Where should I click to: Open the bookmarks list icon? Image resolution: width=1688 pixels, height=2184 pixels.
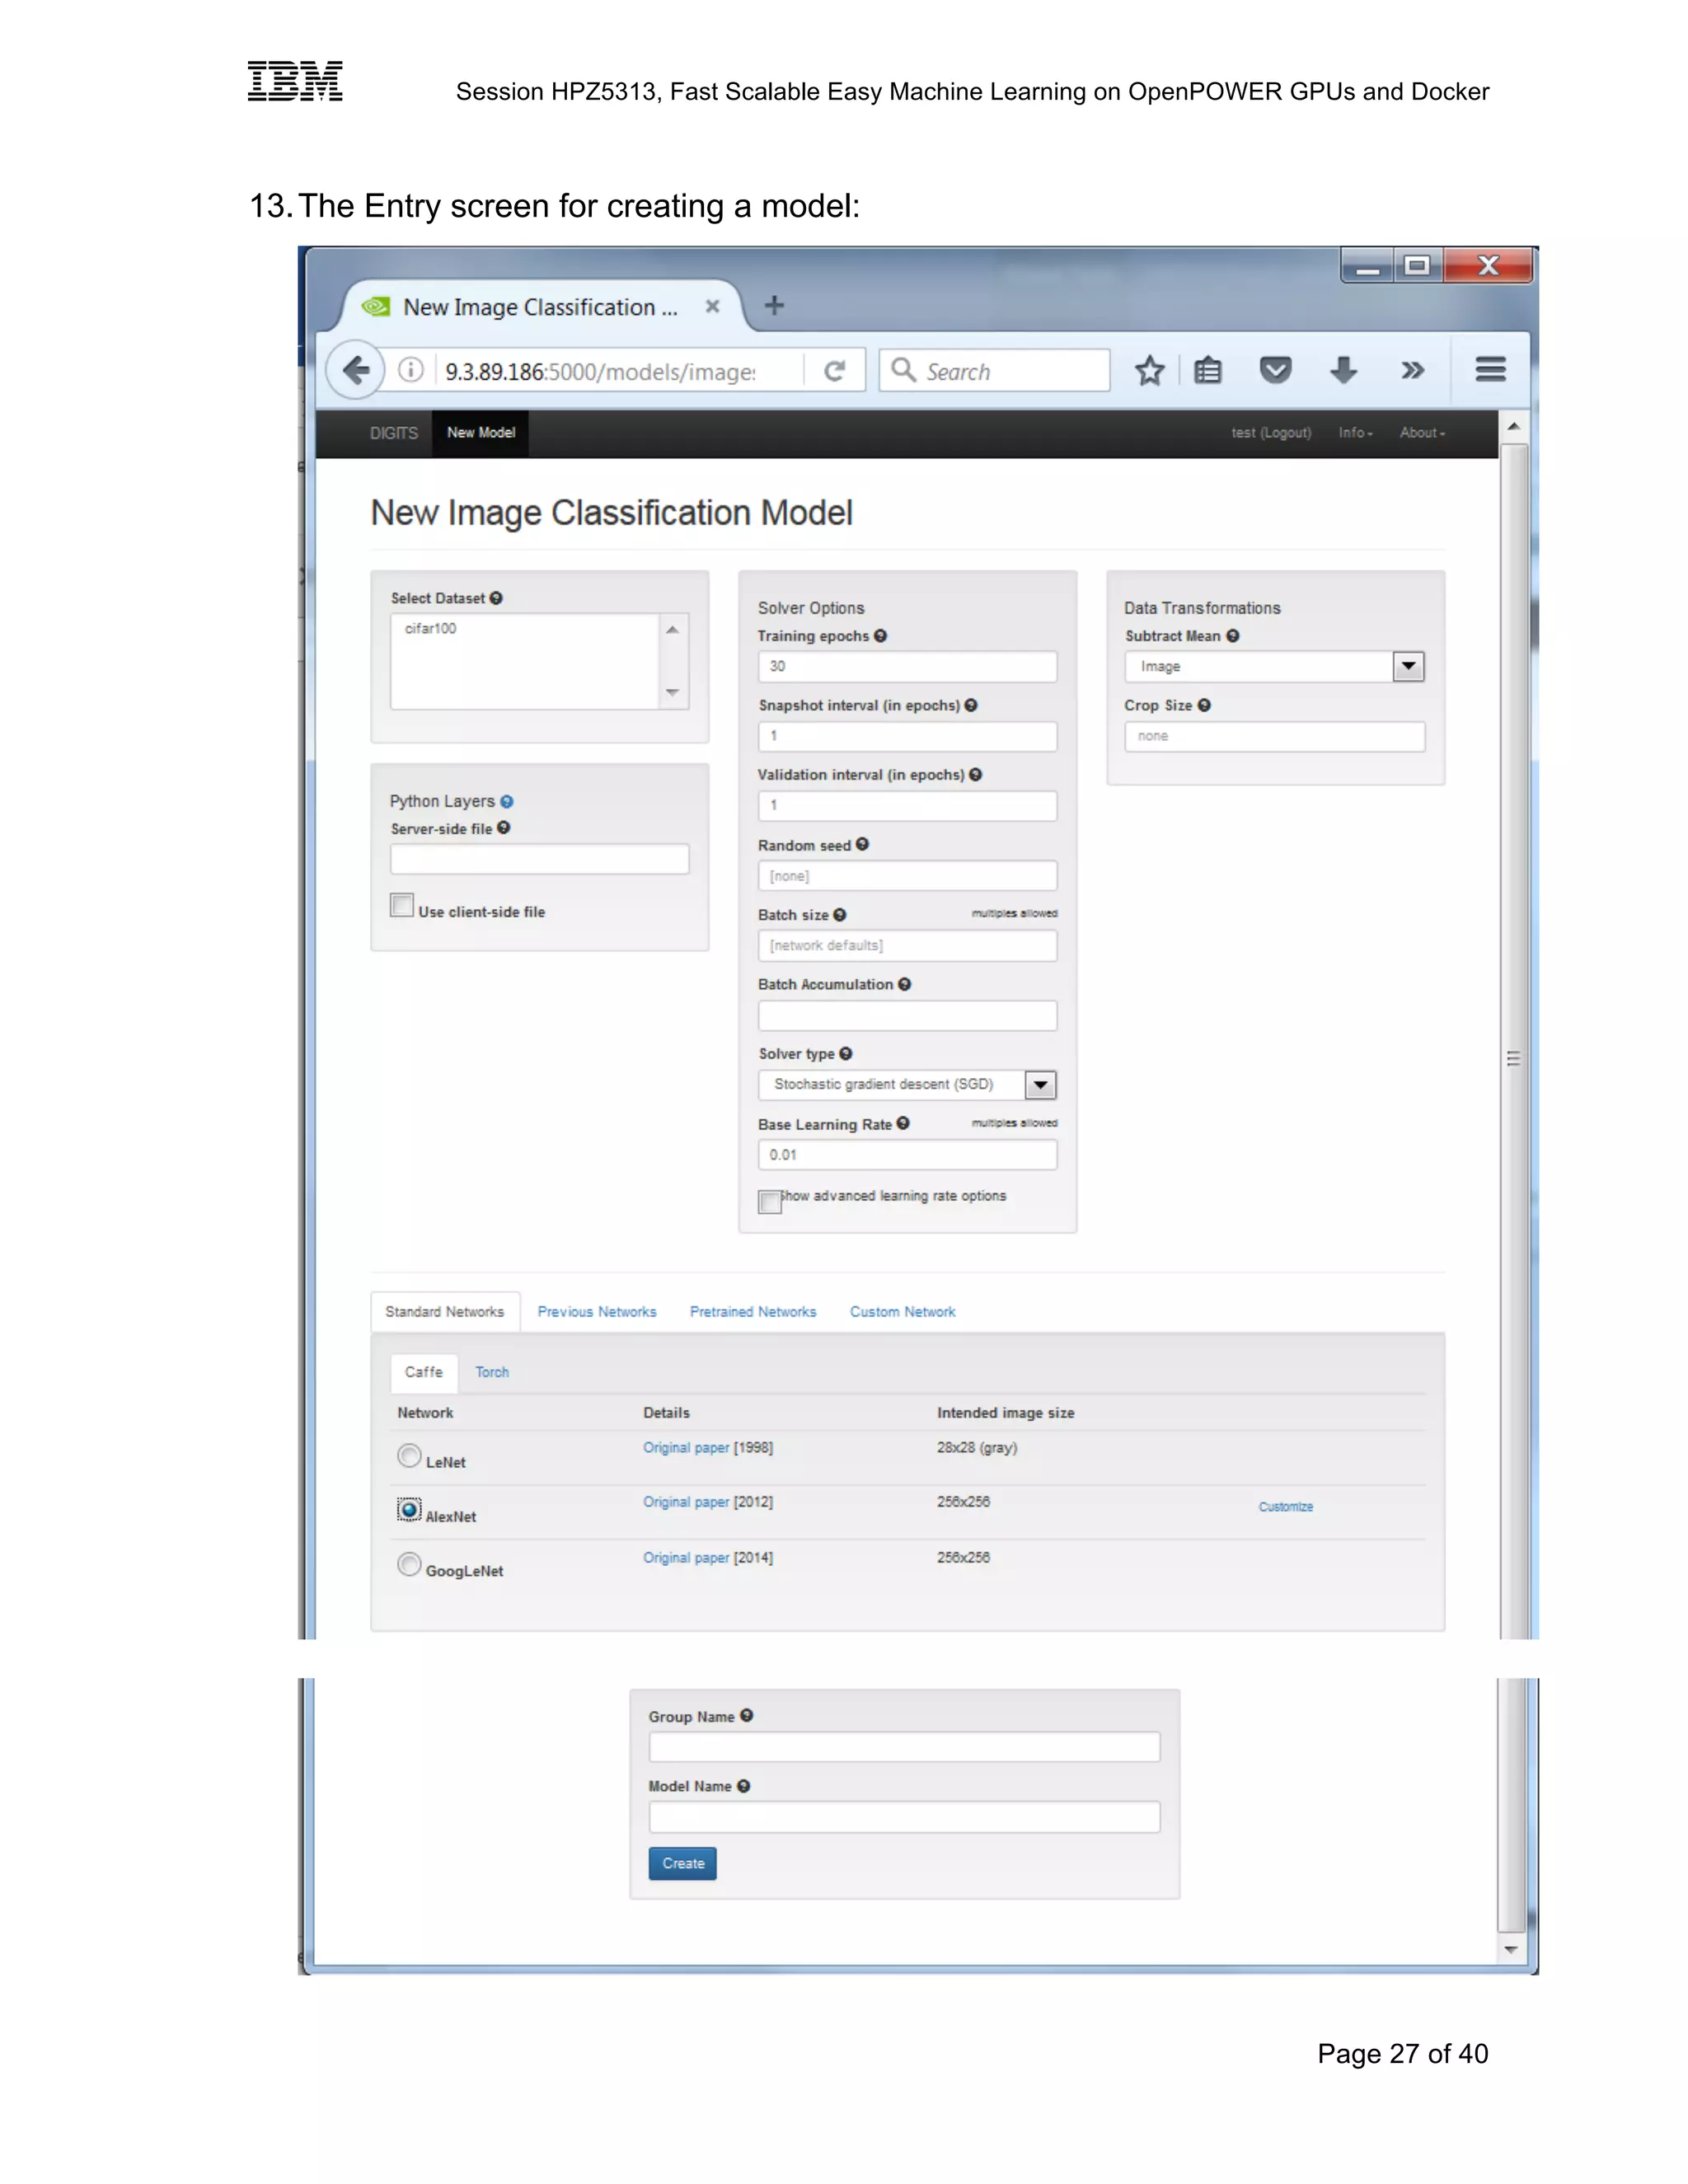[x=1208, y=371]
